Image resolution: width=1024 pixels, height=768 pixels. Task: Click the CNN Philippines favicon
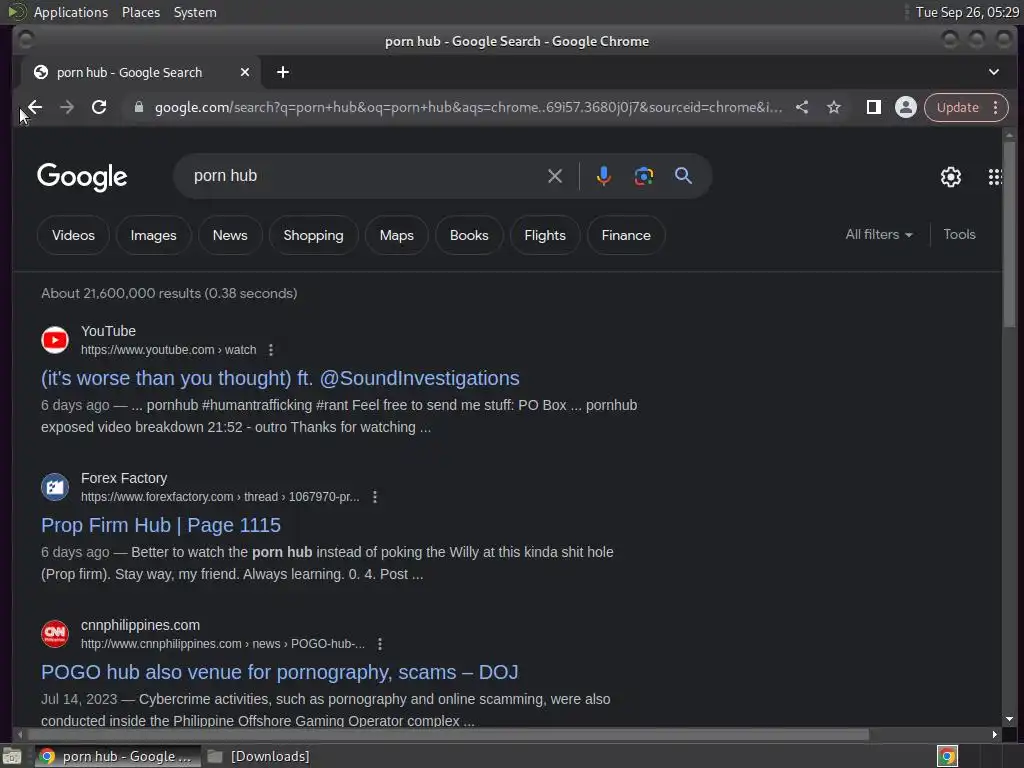coord(55,633)
